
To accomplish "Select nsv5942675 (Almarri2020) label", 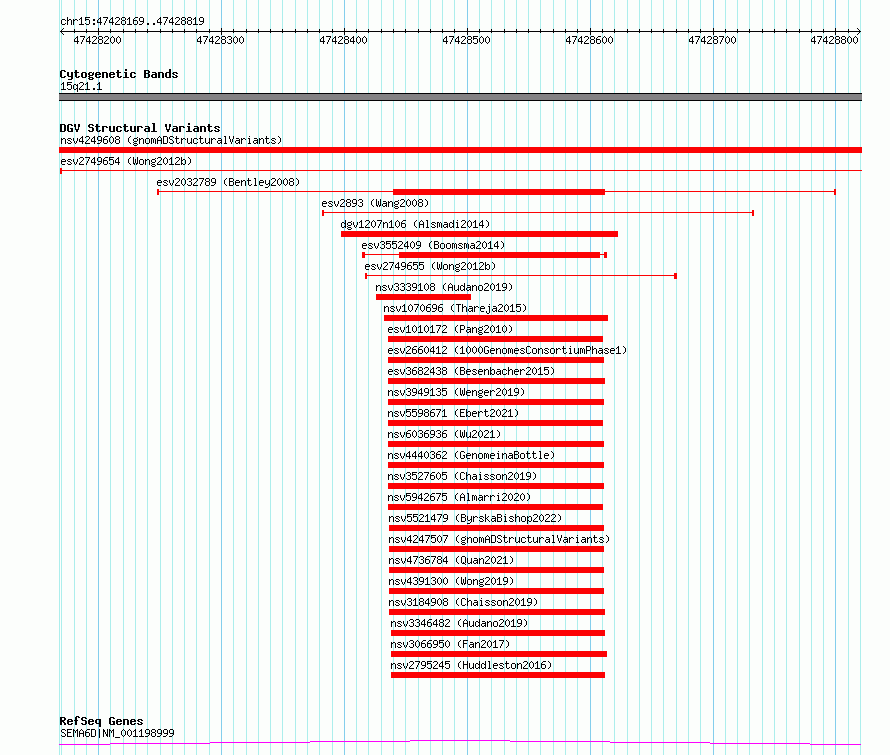I will click(459, 497).
